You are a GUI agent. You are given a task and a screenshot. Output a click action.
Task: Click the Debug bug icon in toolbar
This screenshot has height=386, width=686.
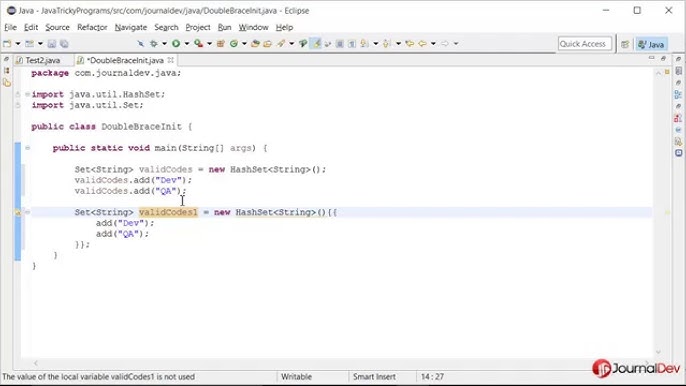pyautogui.click(x=154, y=43)
